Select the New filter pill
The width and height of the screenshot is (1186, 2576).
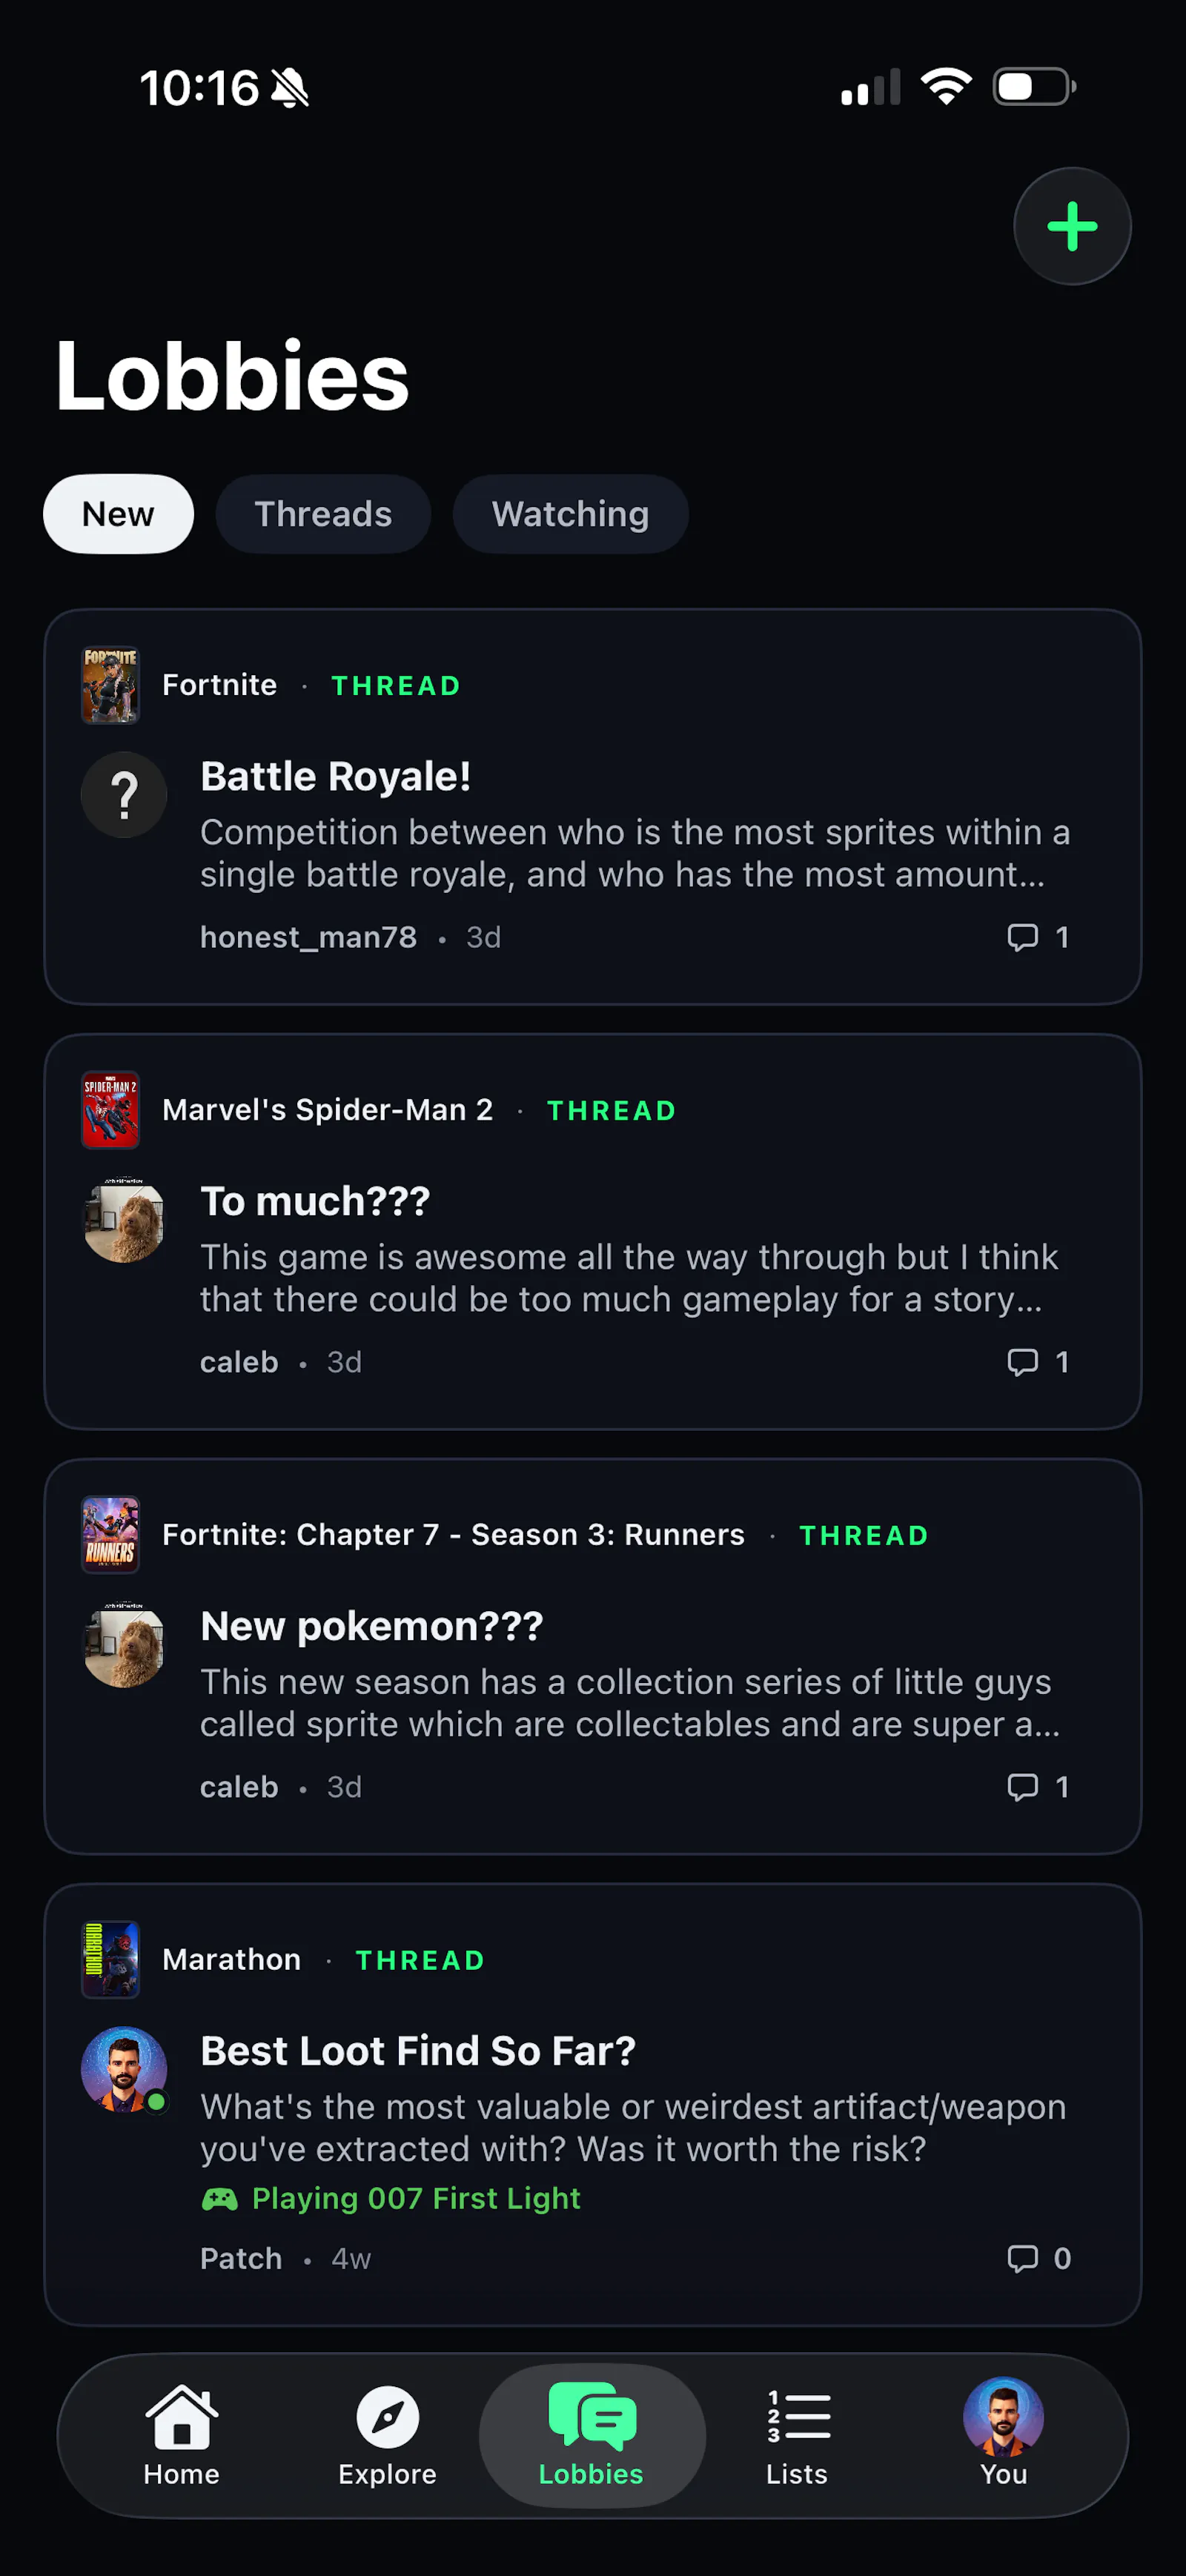point(118,514)
